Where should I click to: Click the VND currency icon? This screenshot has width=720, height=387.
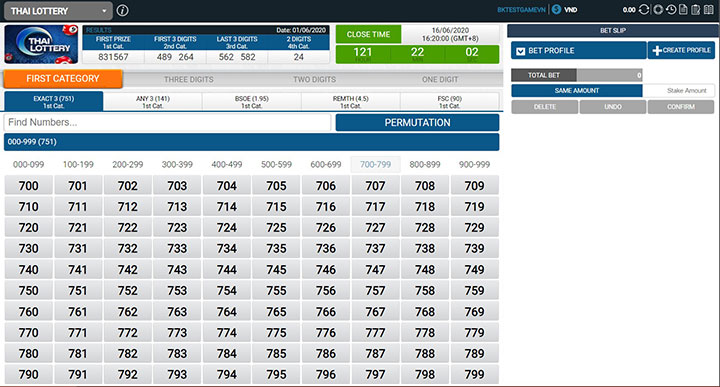coord(557,9)
